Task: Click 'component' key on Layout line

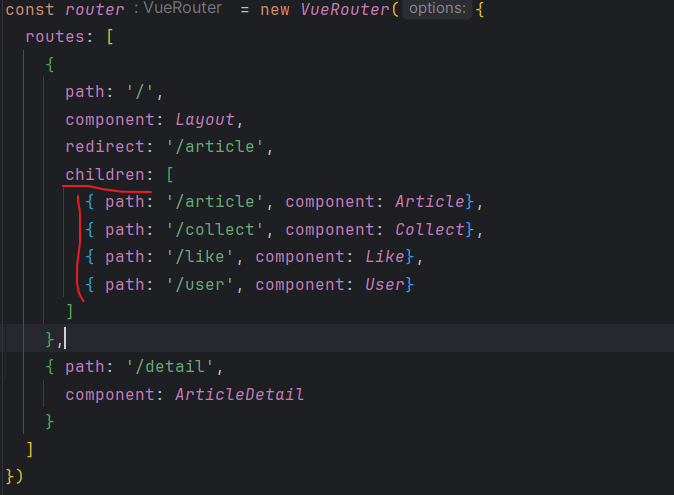Action: (x=110, y=119)
